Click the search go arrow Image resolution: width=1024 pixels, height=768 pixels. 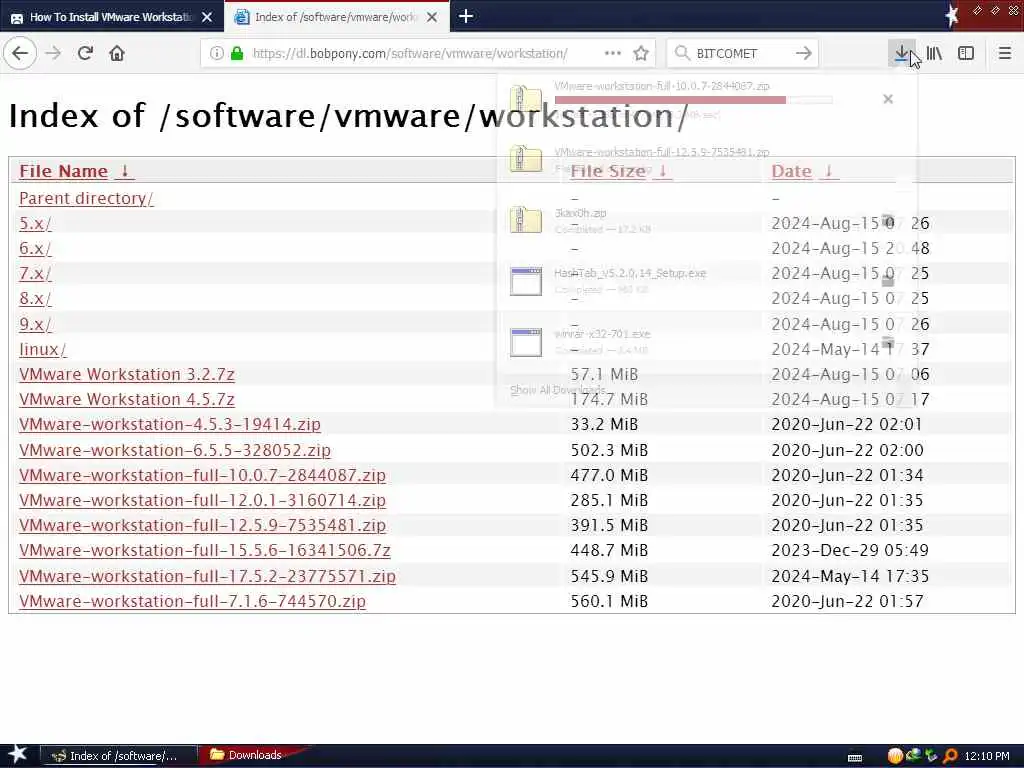click(804, 53)
